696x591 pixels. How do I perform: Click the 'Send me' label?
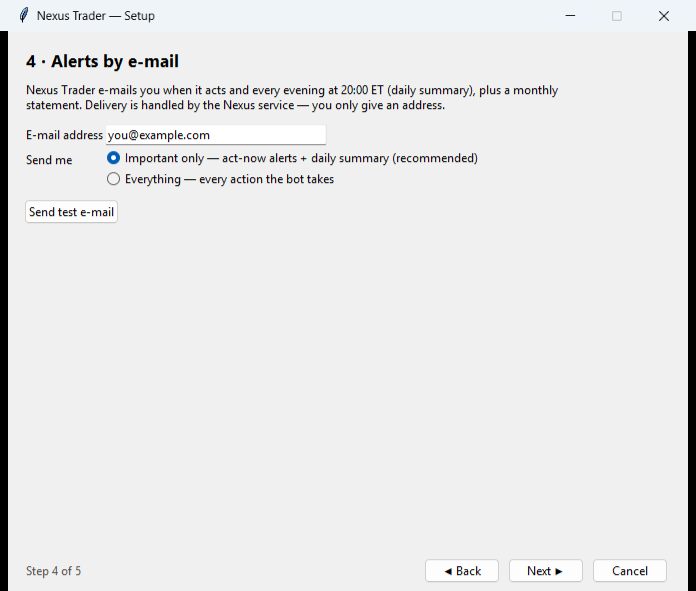[x=49, y=160]
